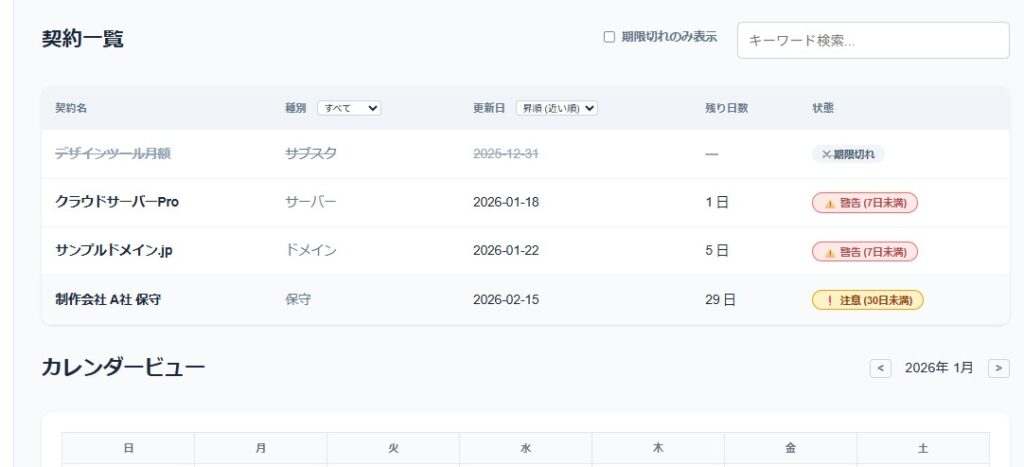
Task: Open the 種別 filter dropdown
Action: click(349, 108)
